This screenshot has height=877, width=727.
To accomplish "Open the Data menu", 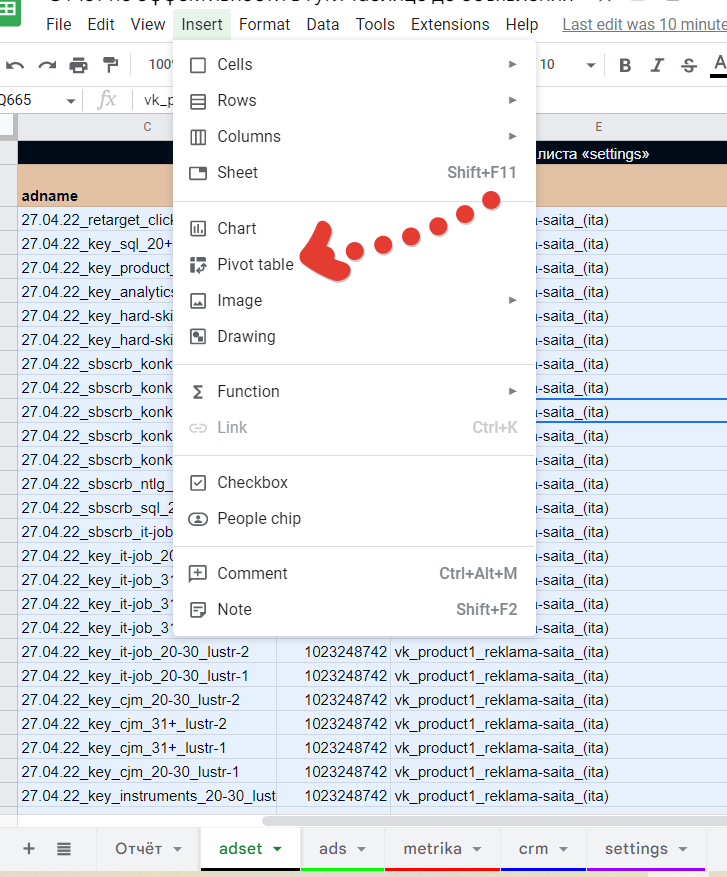I will coord(323,25).
